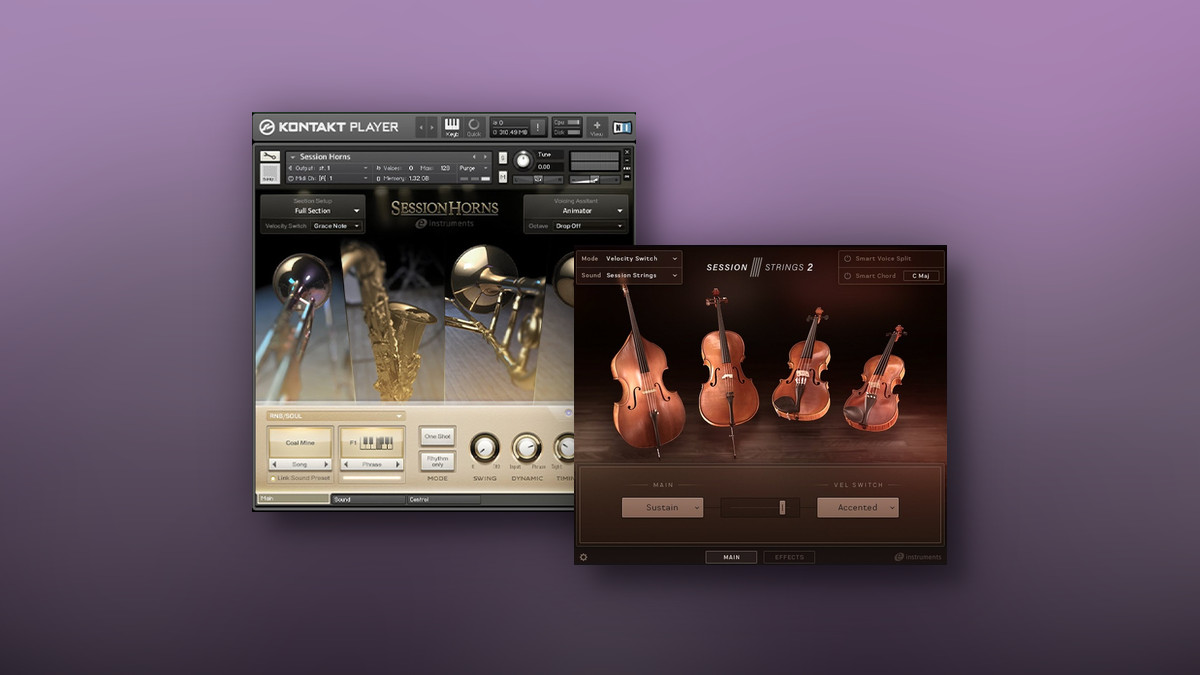Close the Session Horns instrument with X

pos(627,152)
